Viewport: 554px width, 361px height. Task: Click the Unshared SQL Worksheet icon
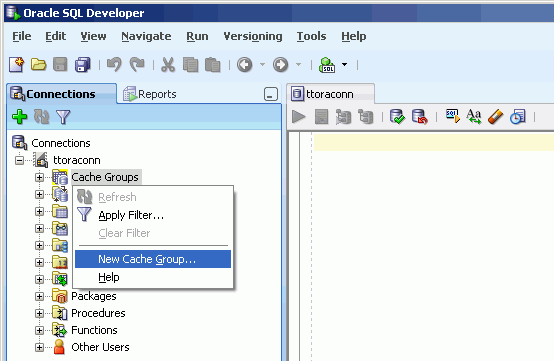pos(453,116)
